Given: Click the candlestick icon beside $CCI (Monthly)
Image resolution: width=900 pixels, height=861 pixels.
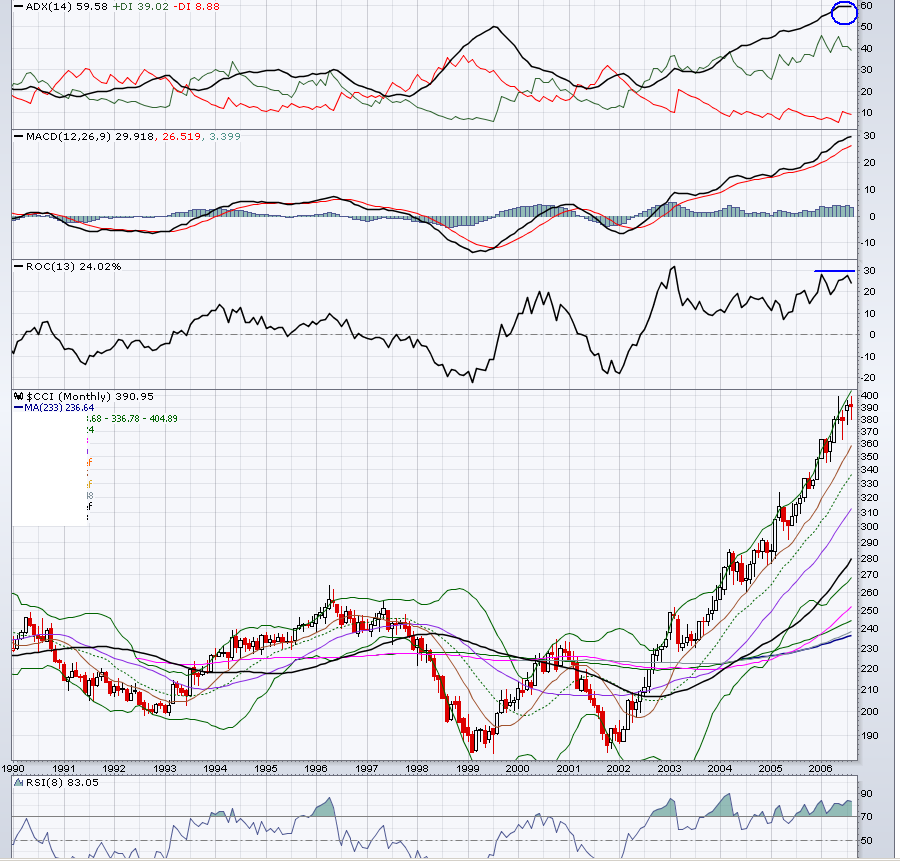Looking at the screenshot, I should coord(18,396).
